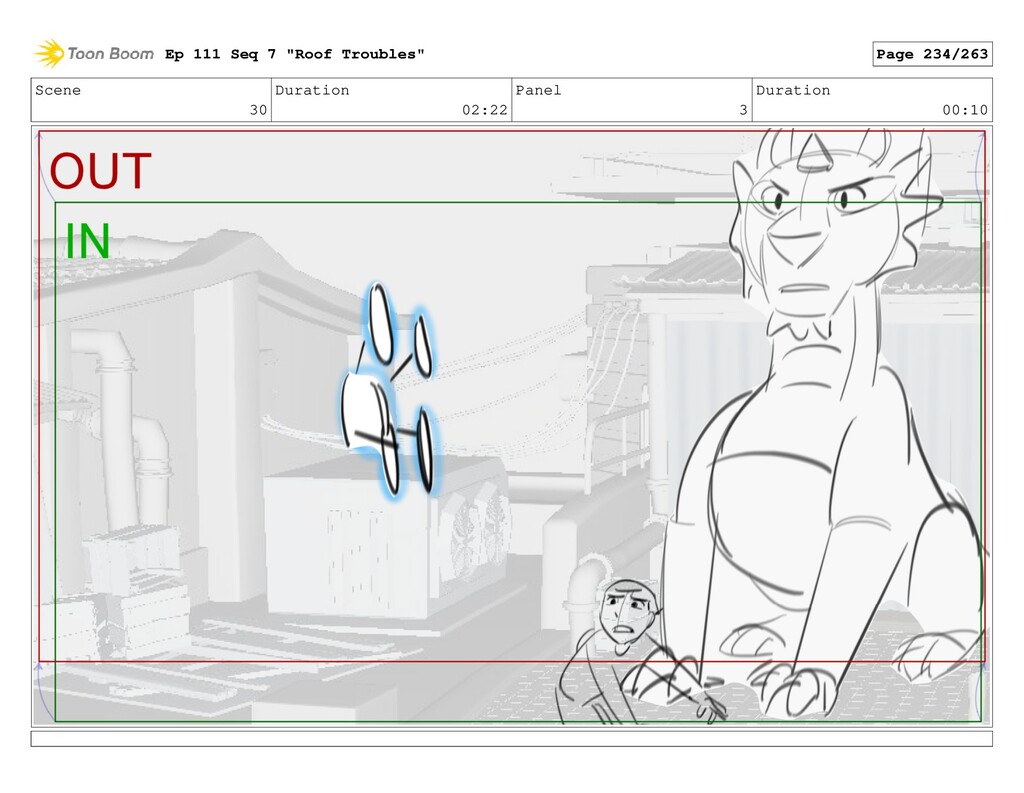
Task: Click the empty caption field below the panel
Action: click(511, 738)
